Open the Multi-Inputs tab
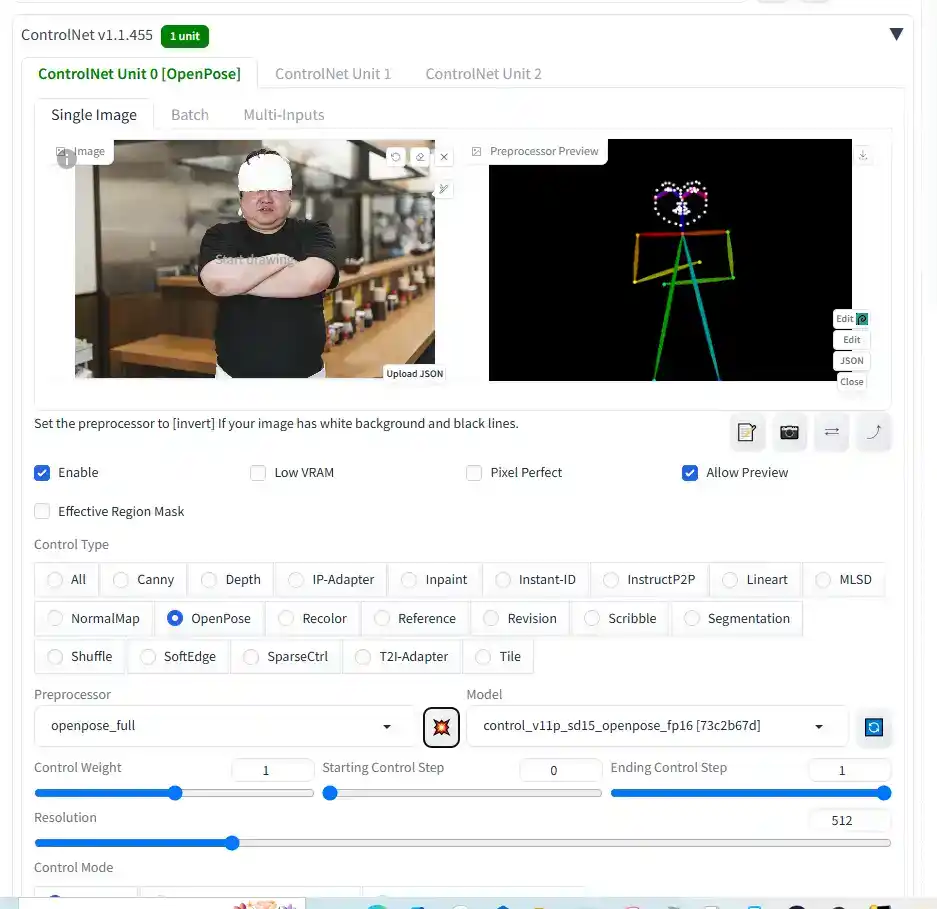The height and width of the screenshot is (909, 937). tap(284, 114)
